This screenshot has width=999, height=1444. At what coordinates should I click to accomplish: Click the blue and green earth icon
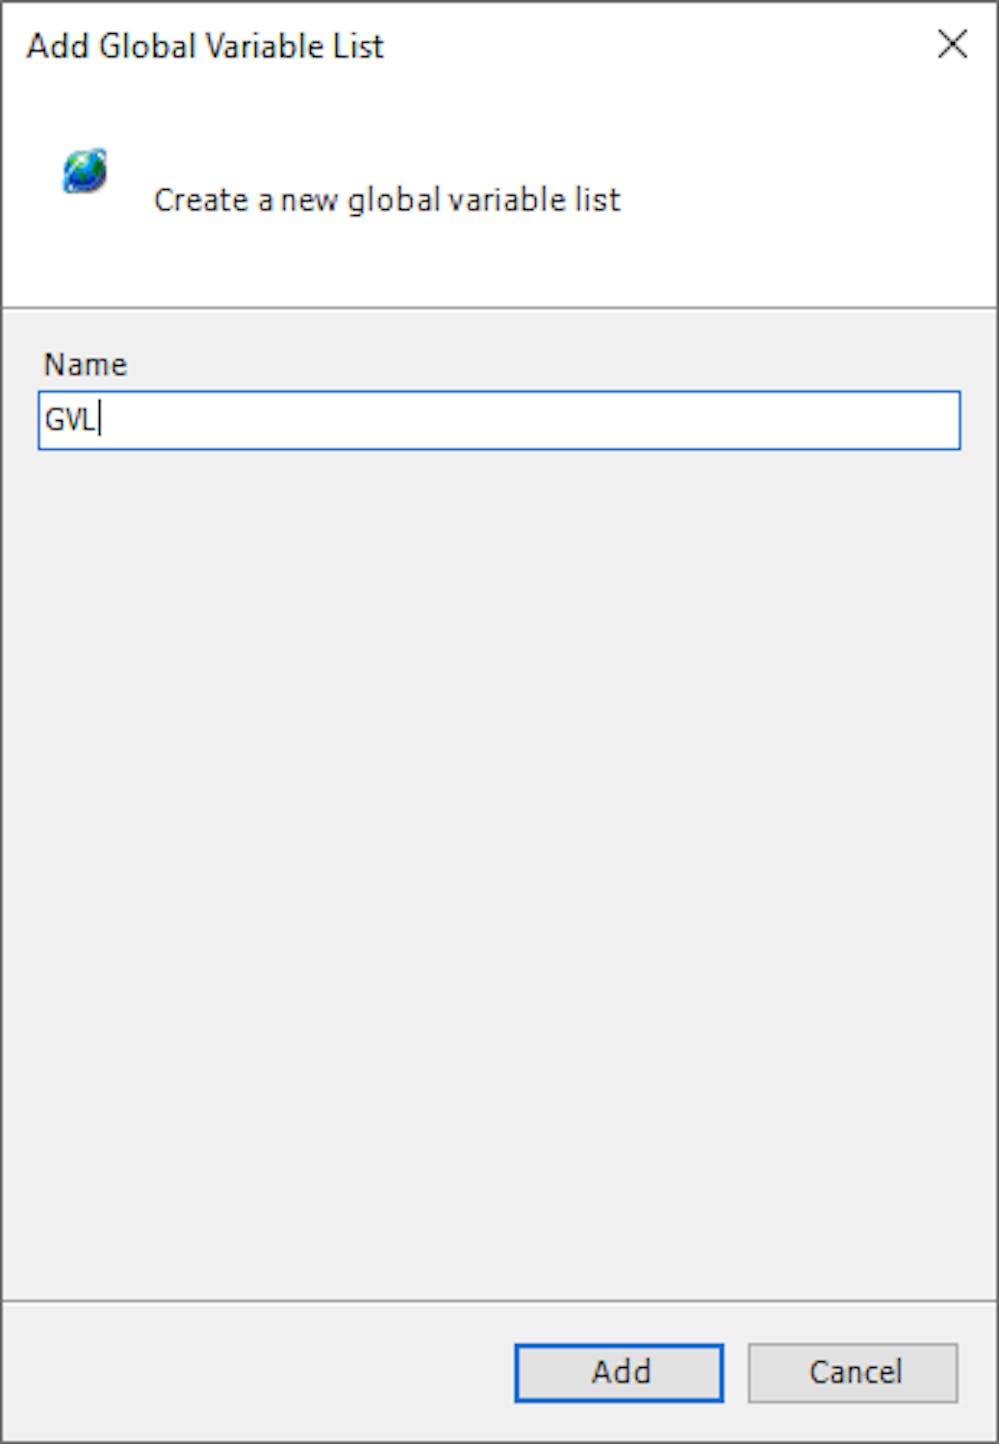[x=85, y=172]
